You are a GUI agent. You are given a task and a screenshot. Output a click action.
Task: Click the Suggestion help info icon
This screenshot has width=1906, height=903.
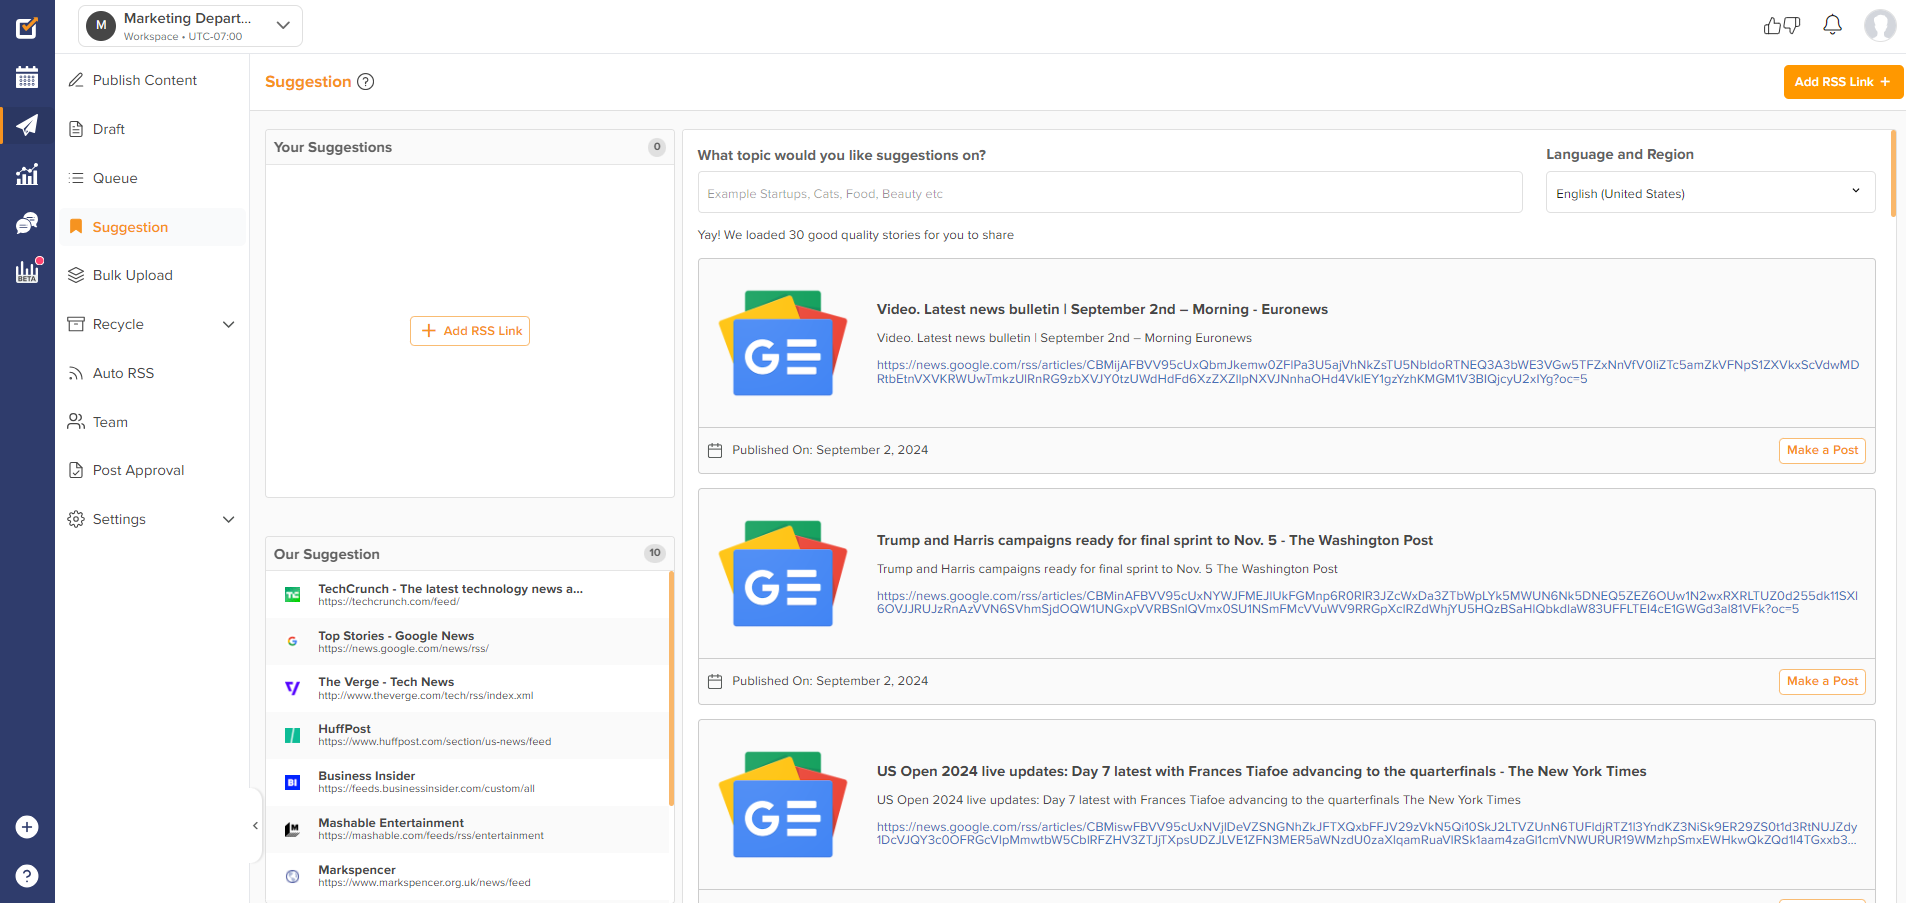pyautogui.click(x=366, y=82)
